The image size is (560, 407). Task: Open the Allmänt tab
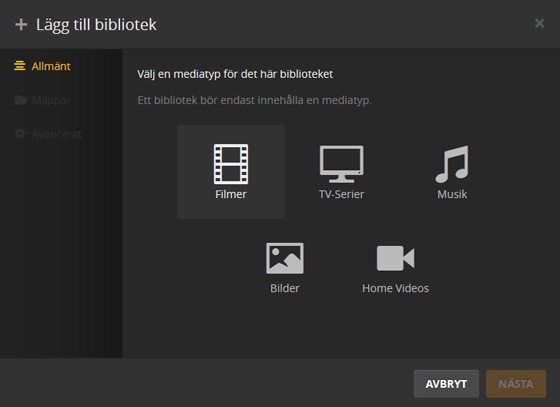(x=42, y=66)
